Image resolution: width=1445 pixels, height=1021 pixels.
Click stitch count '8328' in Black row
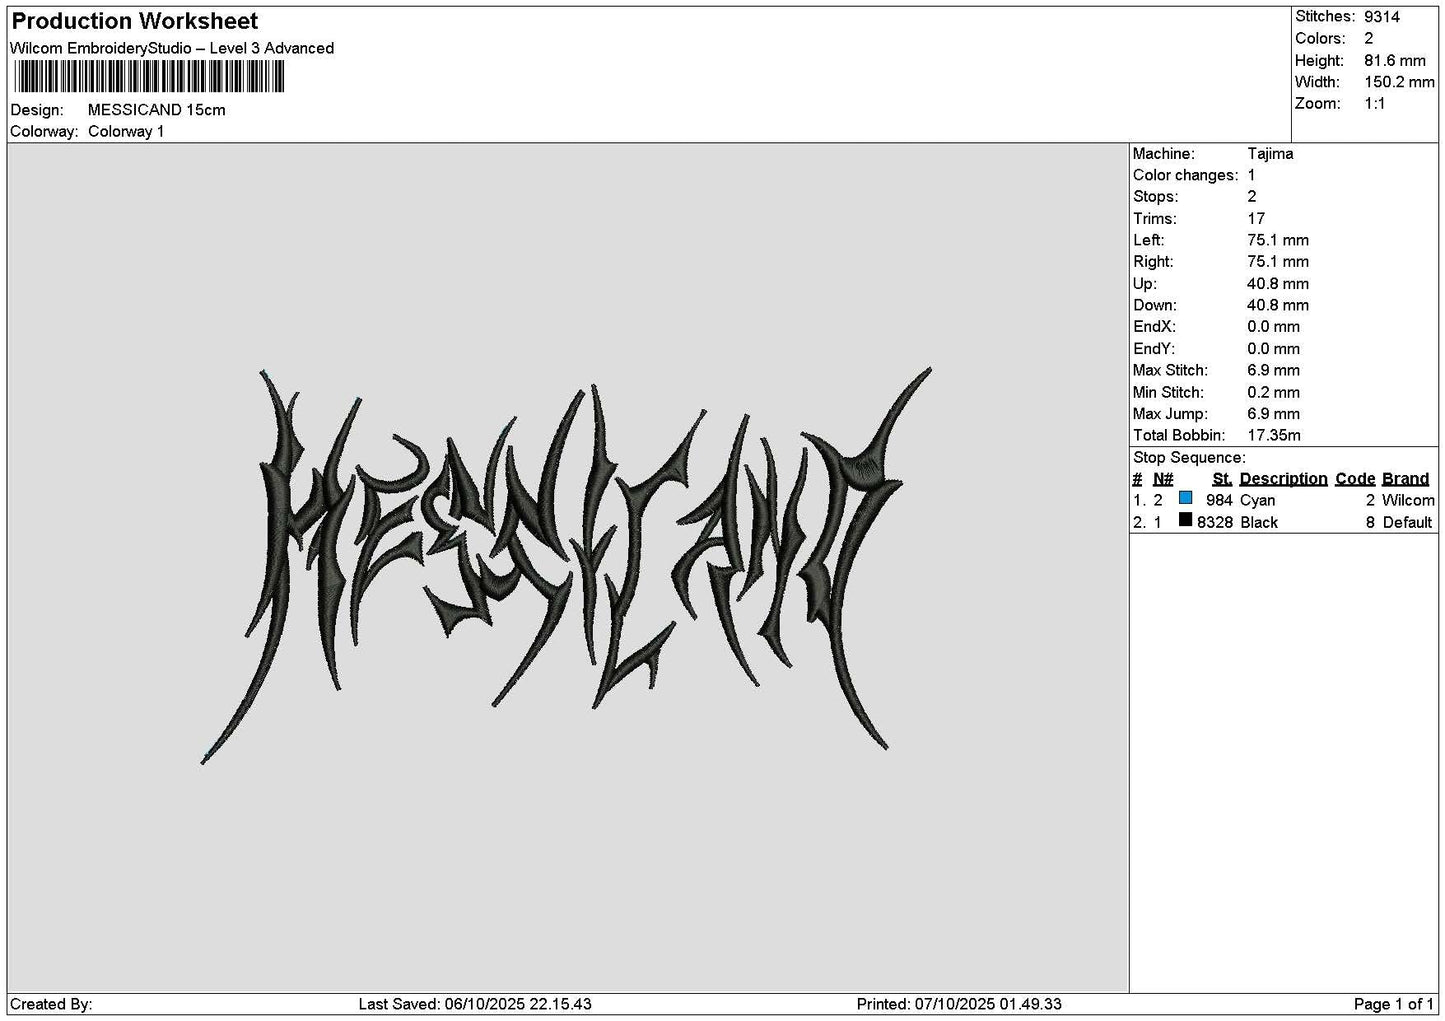[1215, 523]
